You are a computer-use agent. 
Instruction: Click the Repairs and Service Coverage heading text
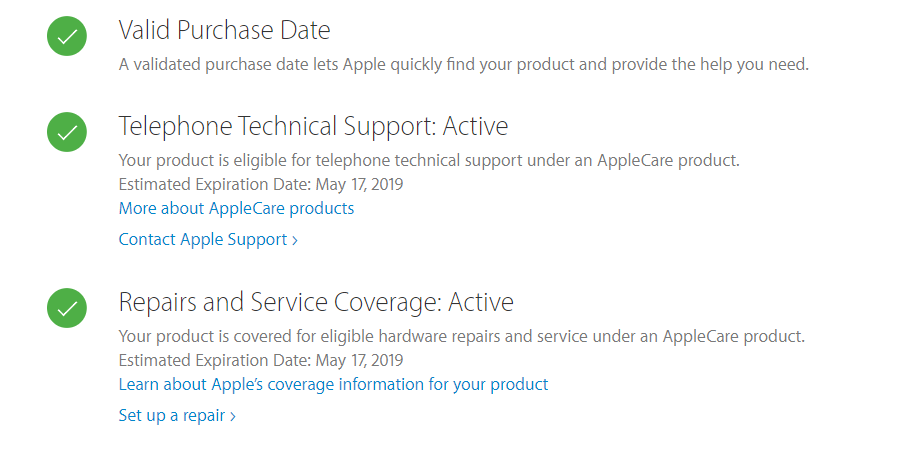point(280,302)
